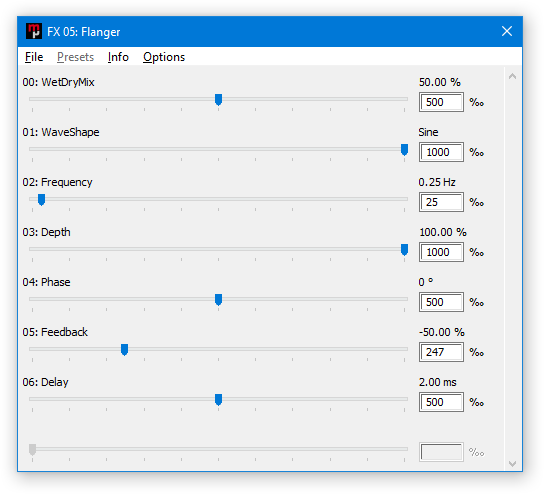Click the Frequency slider handle
This screenshot has width=544, height=494.
(x=41, y=199)
